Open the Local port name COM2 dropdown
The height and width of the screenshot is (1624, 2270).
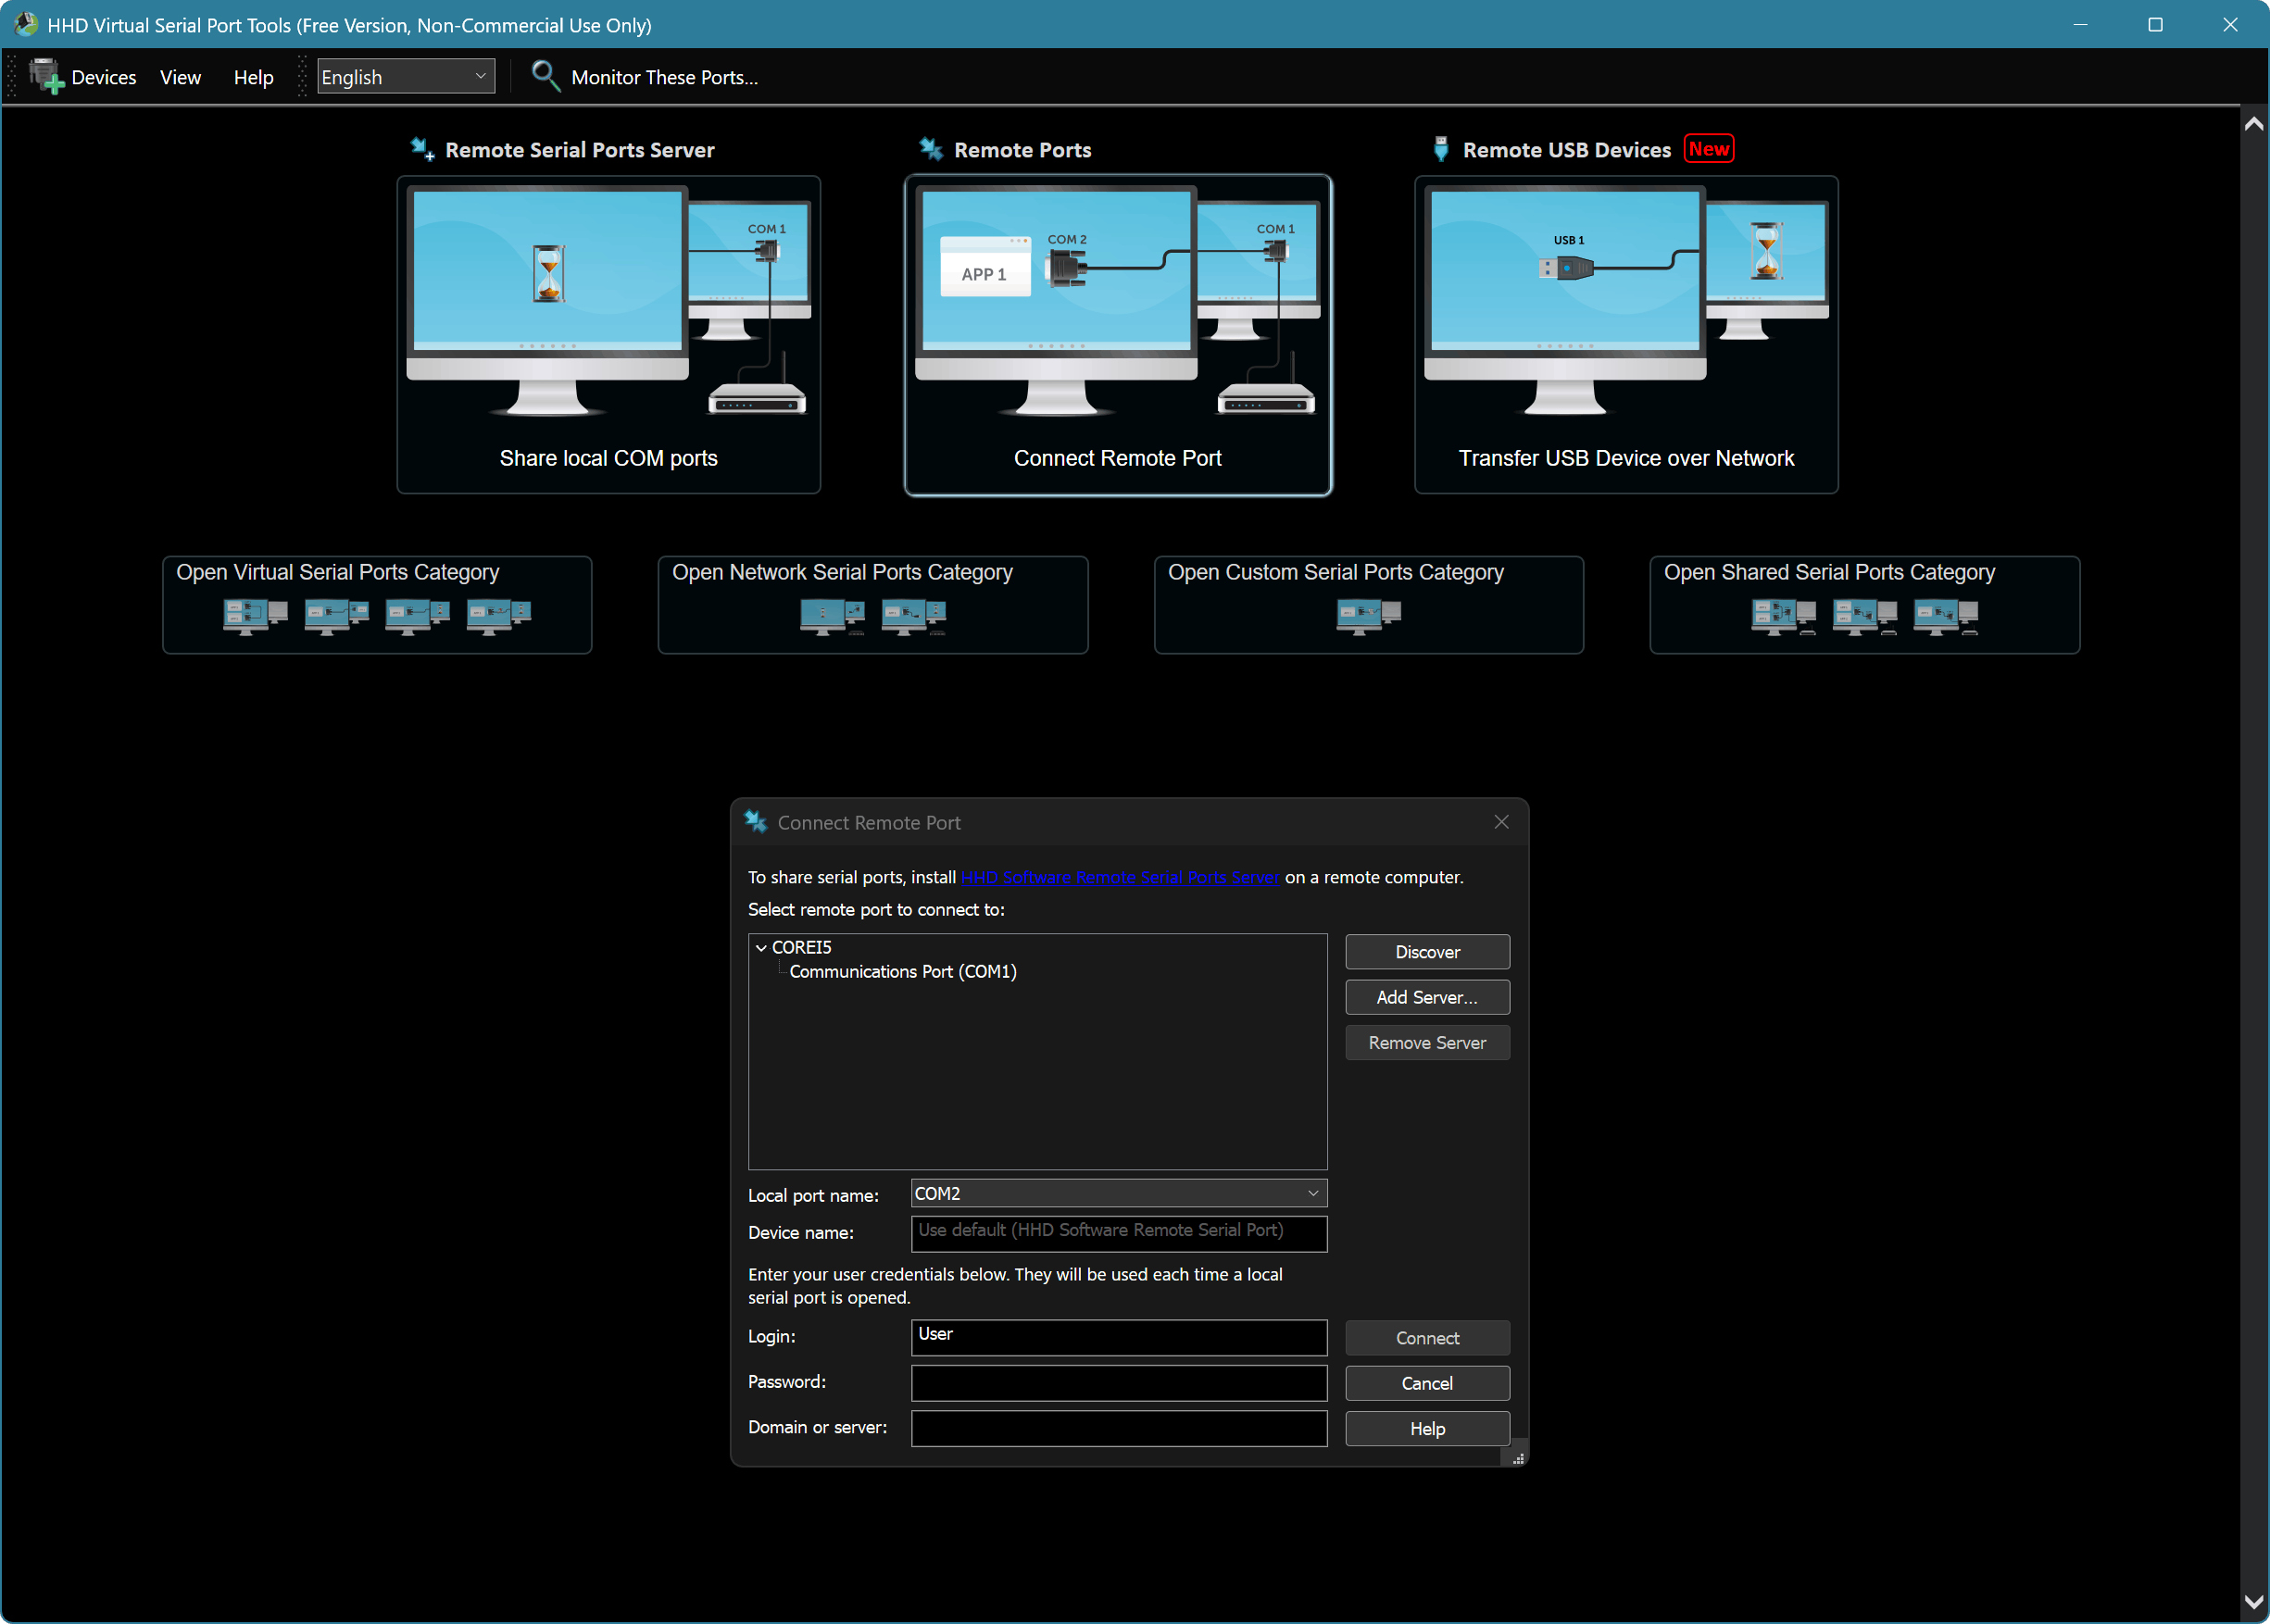(1312, 1193)
